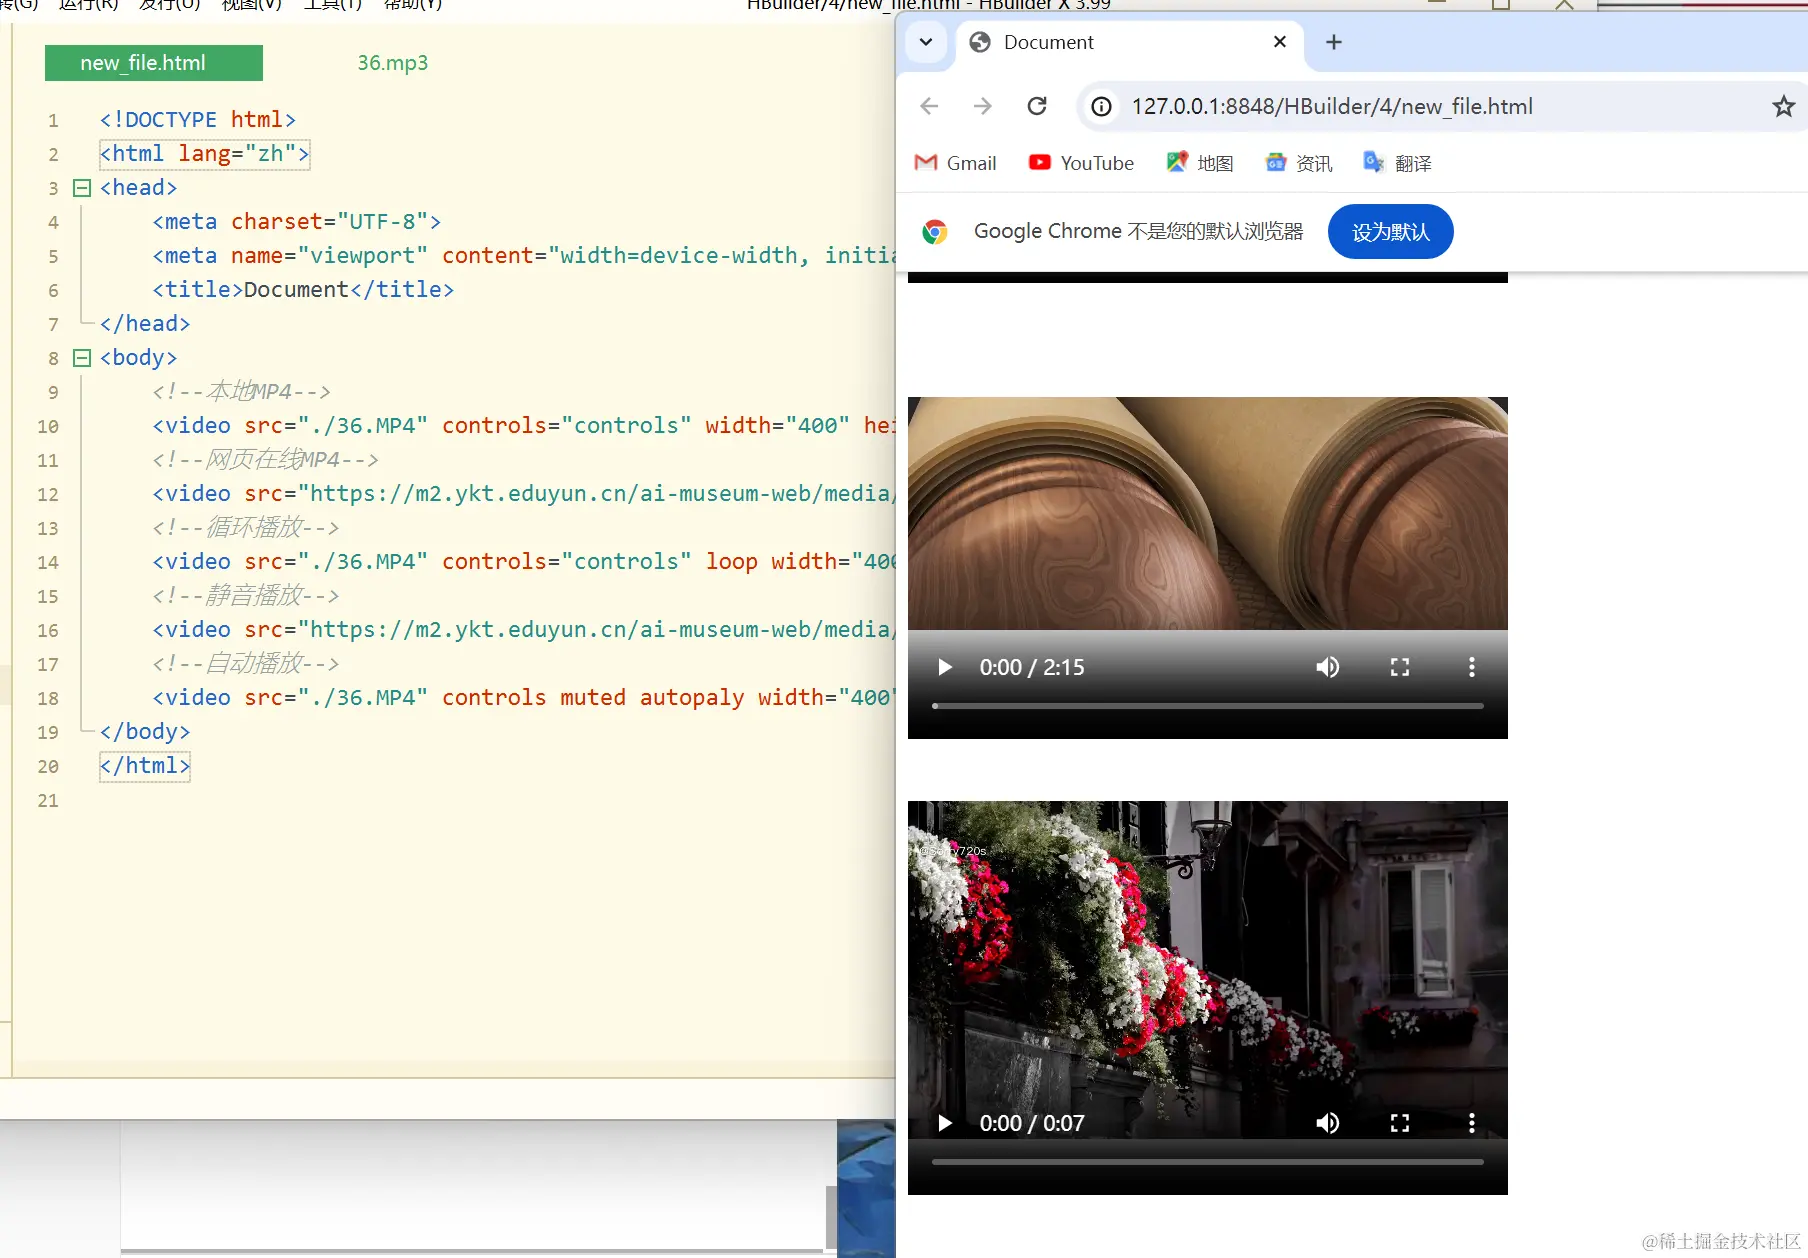This screenshot has height=1258, width=1808.
Task: Click the <title>Document</title> line
Action: [x=303, y=290]
